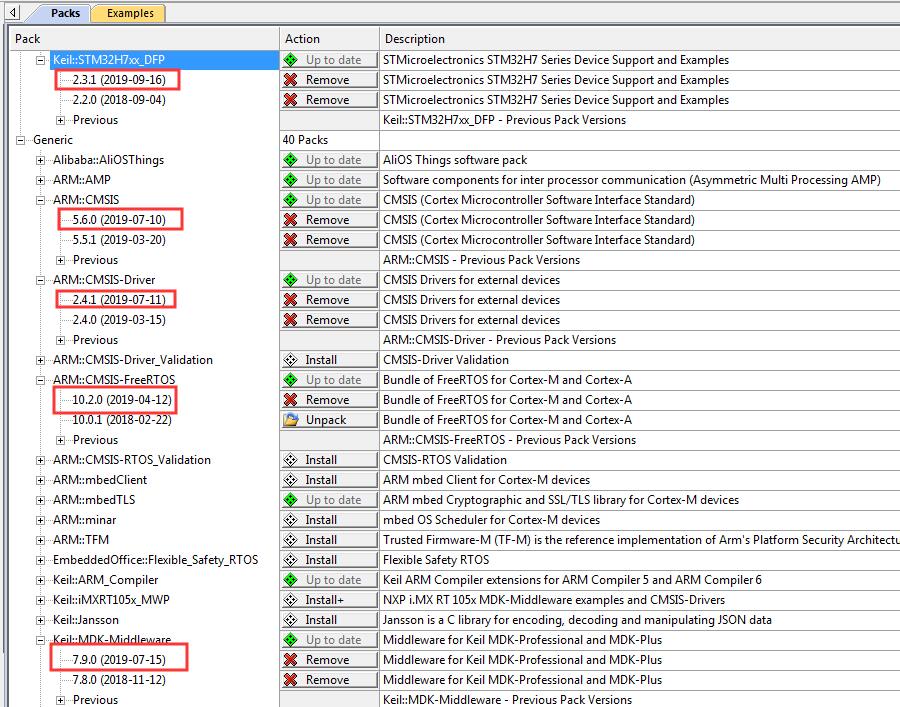Image resolution: width=900 pixels, height=707 pixels.
Task: Select the Keil::STM32H7xx_DFP pack name
Action: [108, 60]
